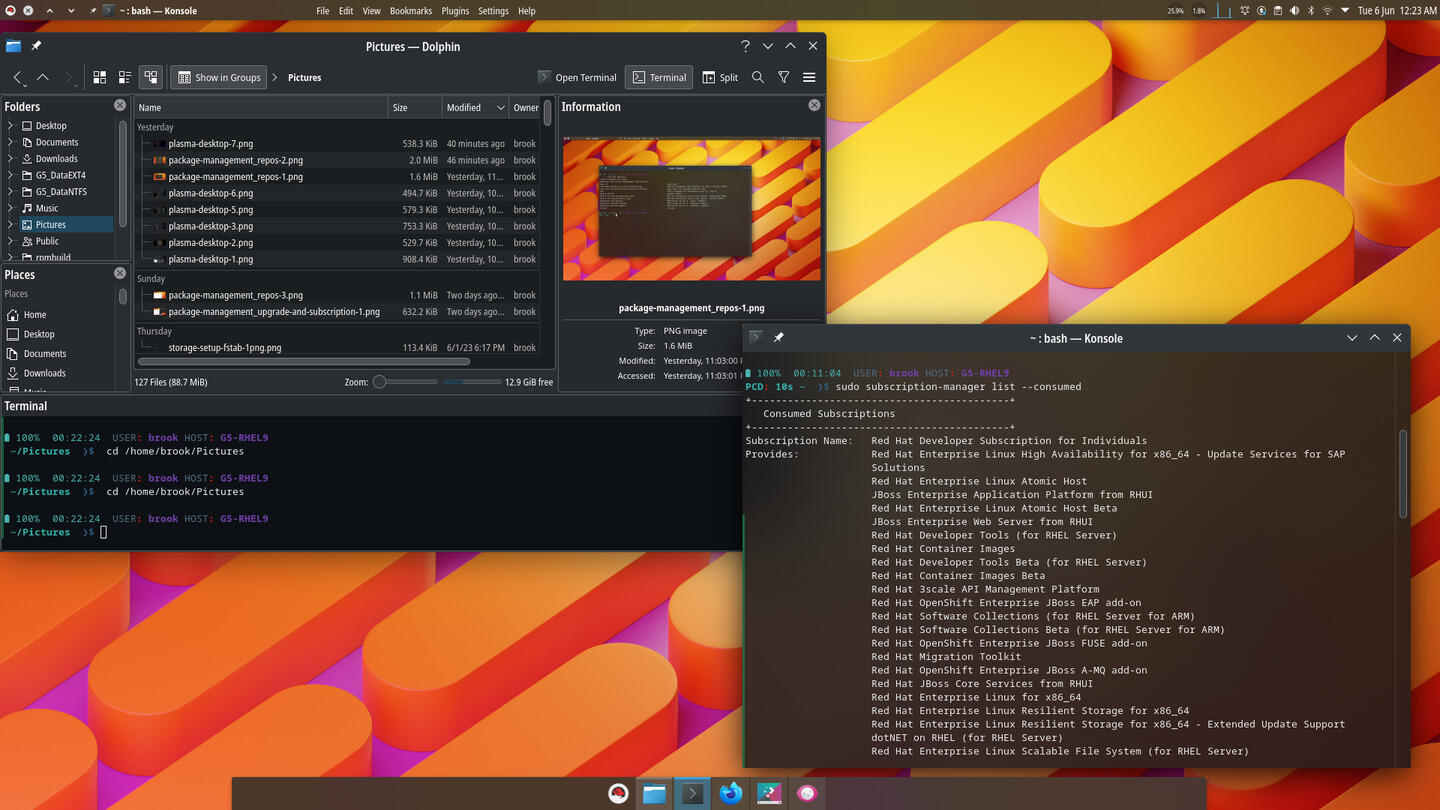Open the Edit menu in top bar
This screenshot has width=1440, height=810.
point(346,11)
